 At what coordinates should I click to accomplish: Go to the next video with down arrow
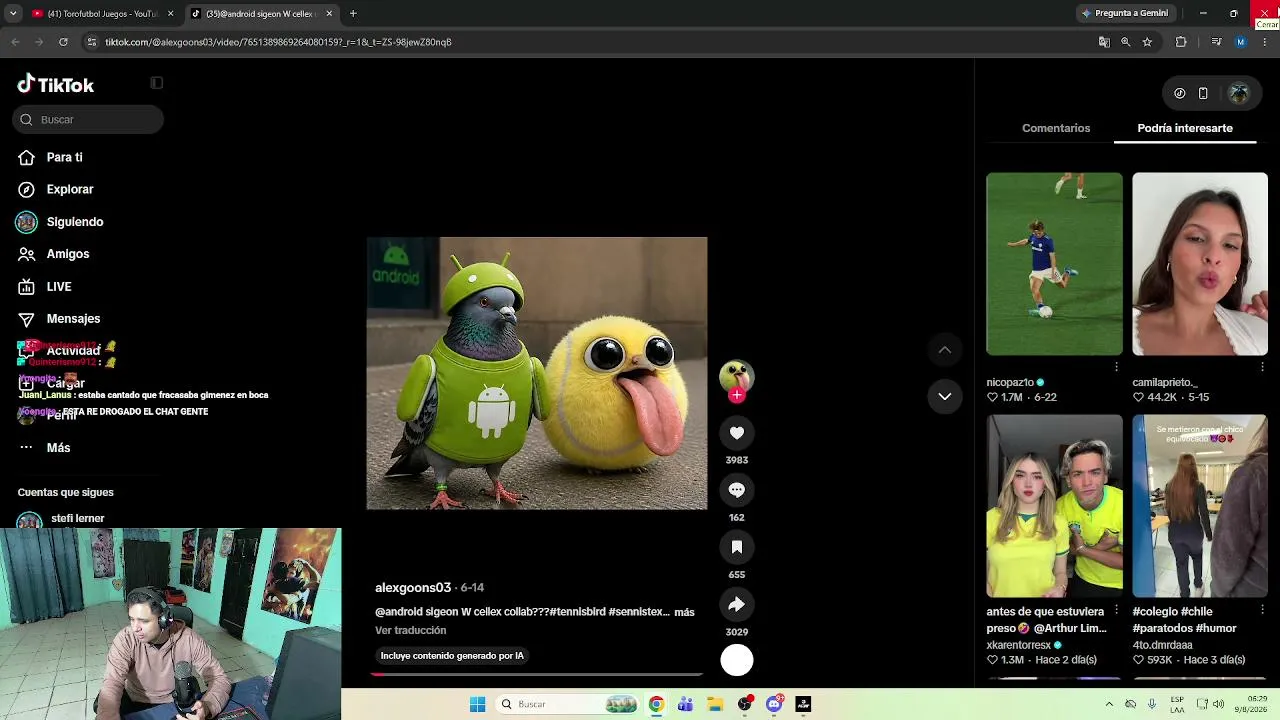[944, 397]
